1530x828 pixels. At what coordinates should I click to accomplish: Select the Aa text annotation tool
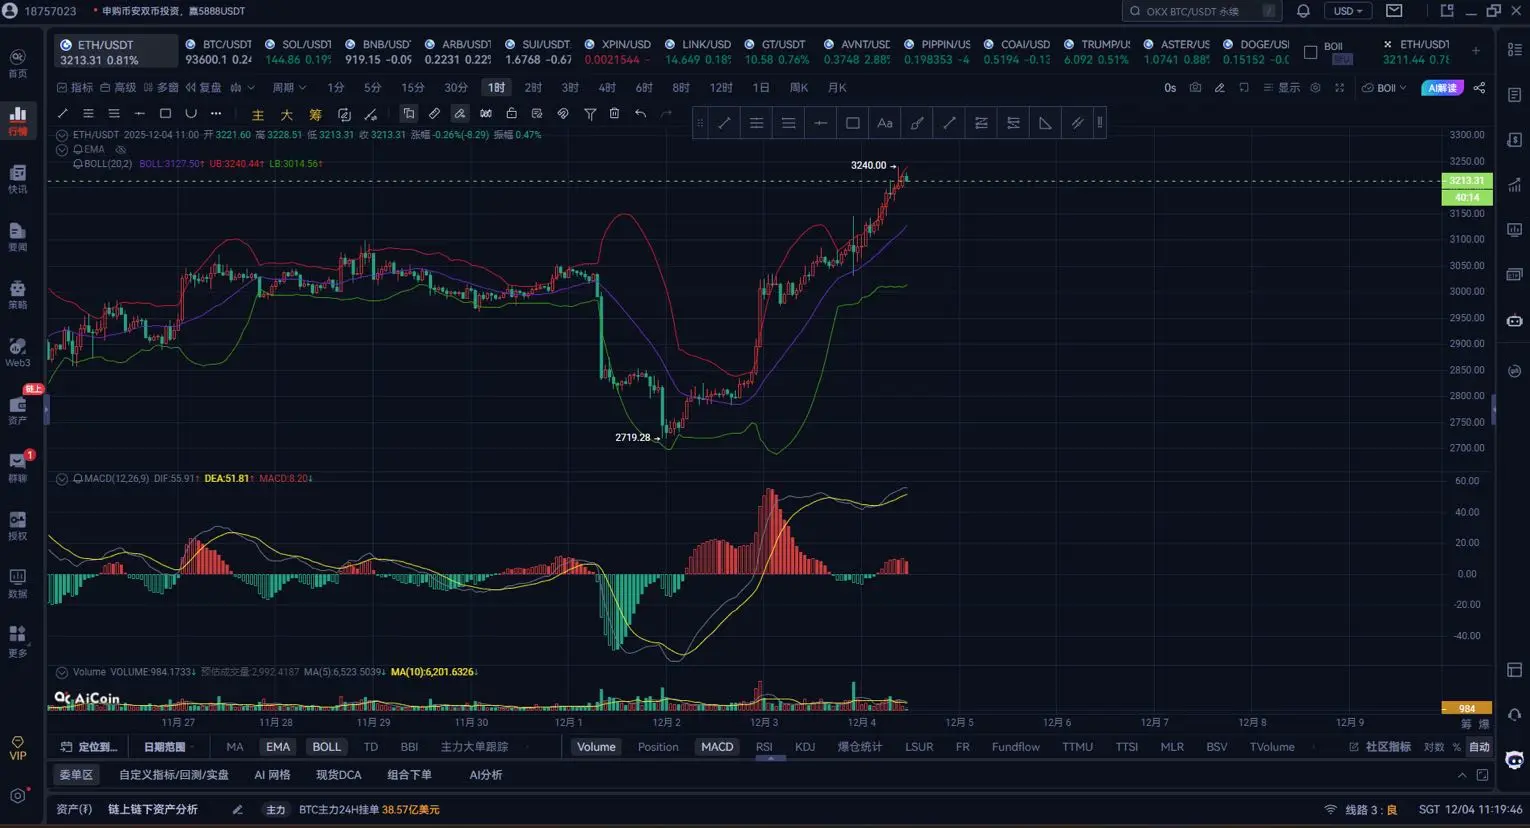(885, 123)
